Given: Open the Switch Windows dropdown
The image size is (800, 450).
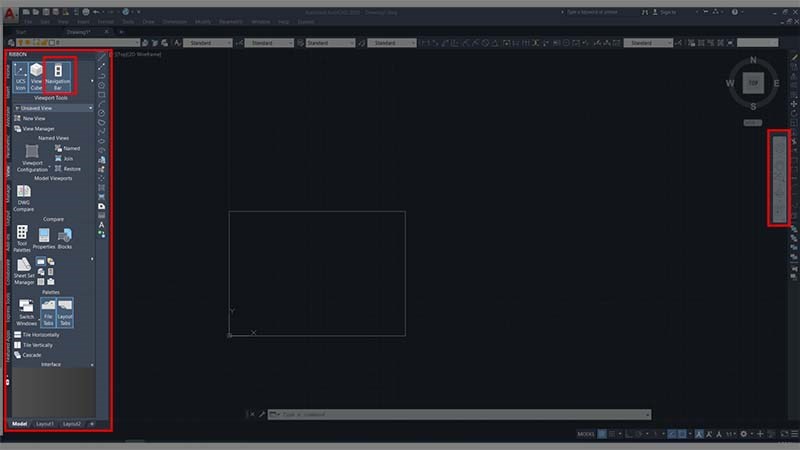Looking at the screenshot, I should [x=26, y=312].
